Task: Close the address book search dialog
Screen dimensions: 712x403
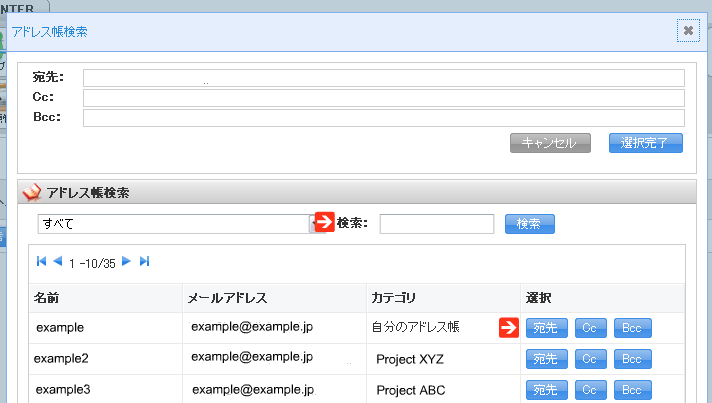Action: [x=688, y=30]
